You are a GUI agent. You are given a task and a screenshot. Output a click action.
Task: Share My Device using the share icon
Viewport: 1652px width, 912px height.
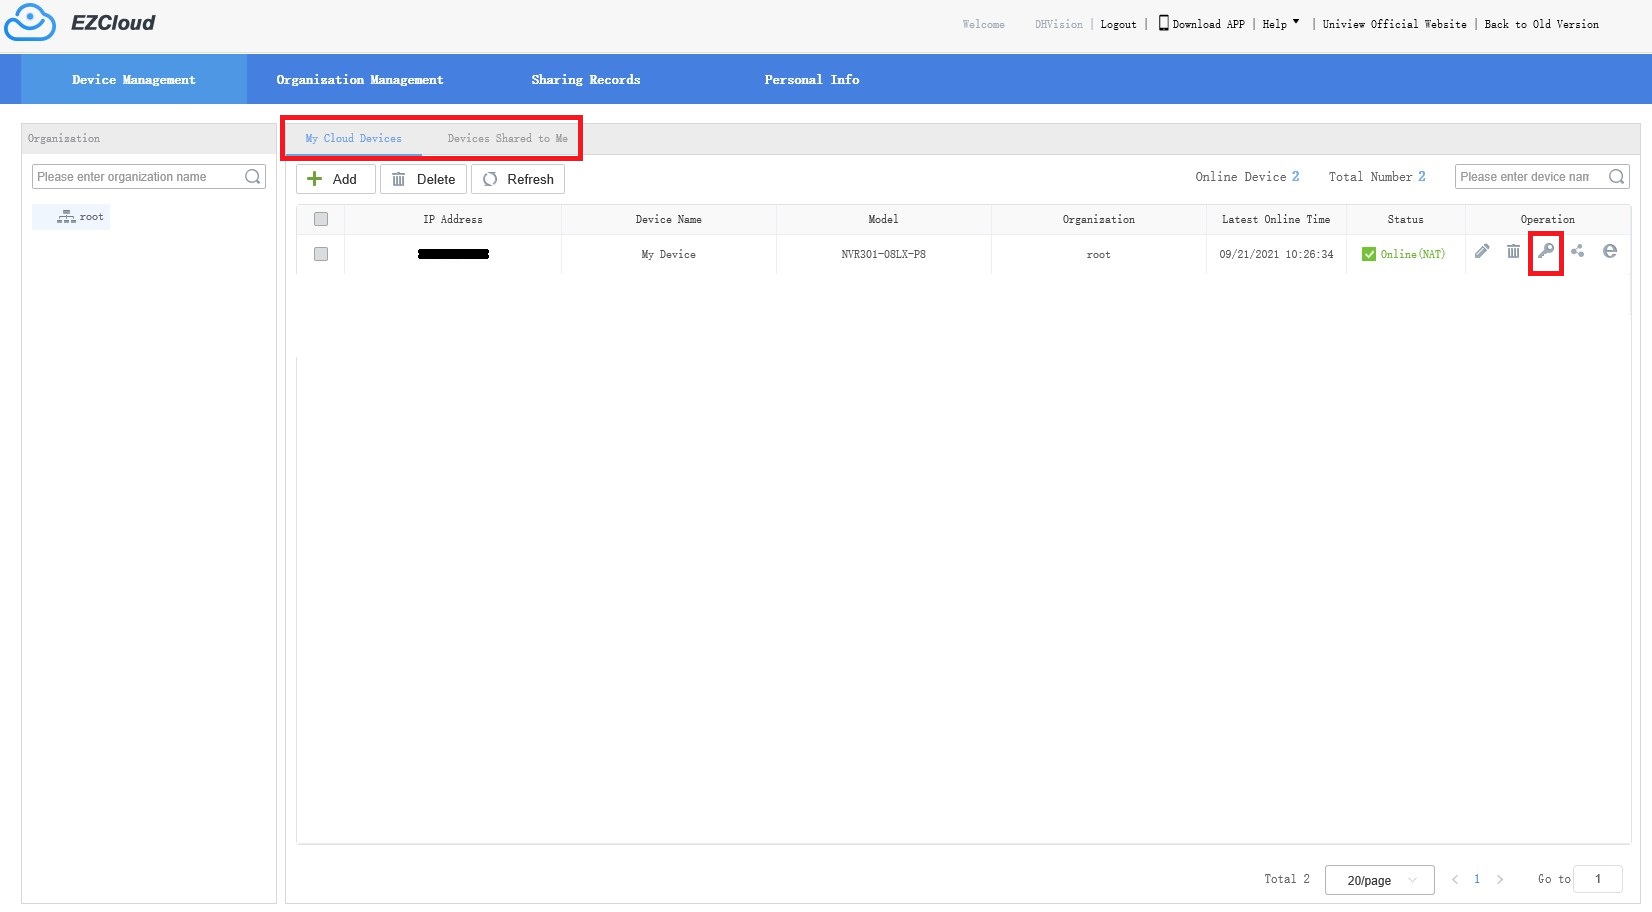pos(1578,251)
